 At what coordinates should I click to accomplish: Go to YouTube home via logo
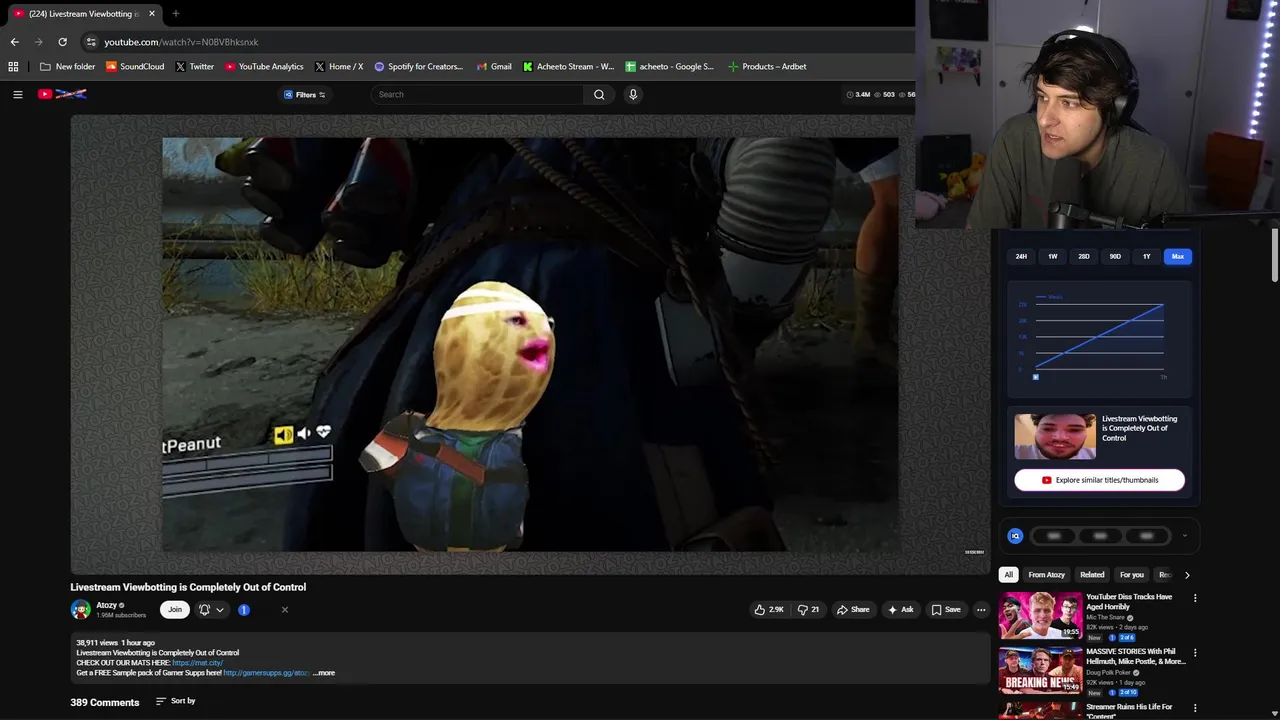[x=63, y=94]
